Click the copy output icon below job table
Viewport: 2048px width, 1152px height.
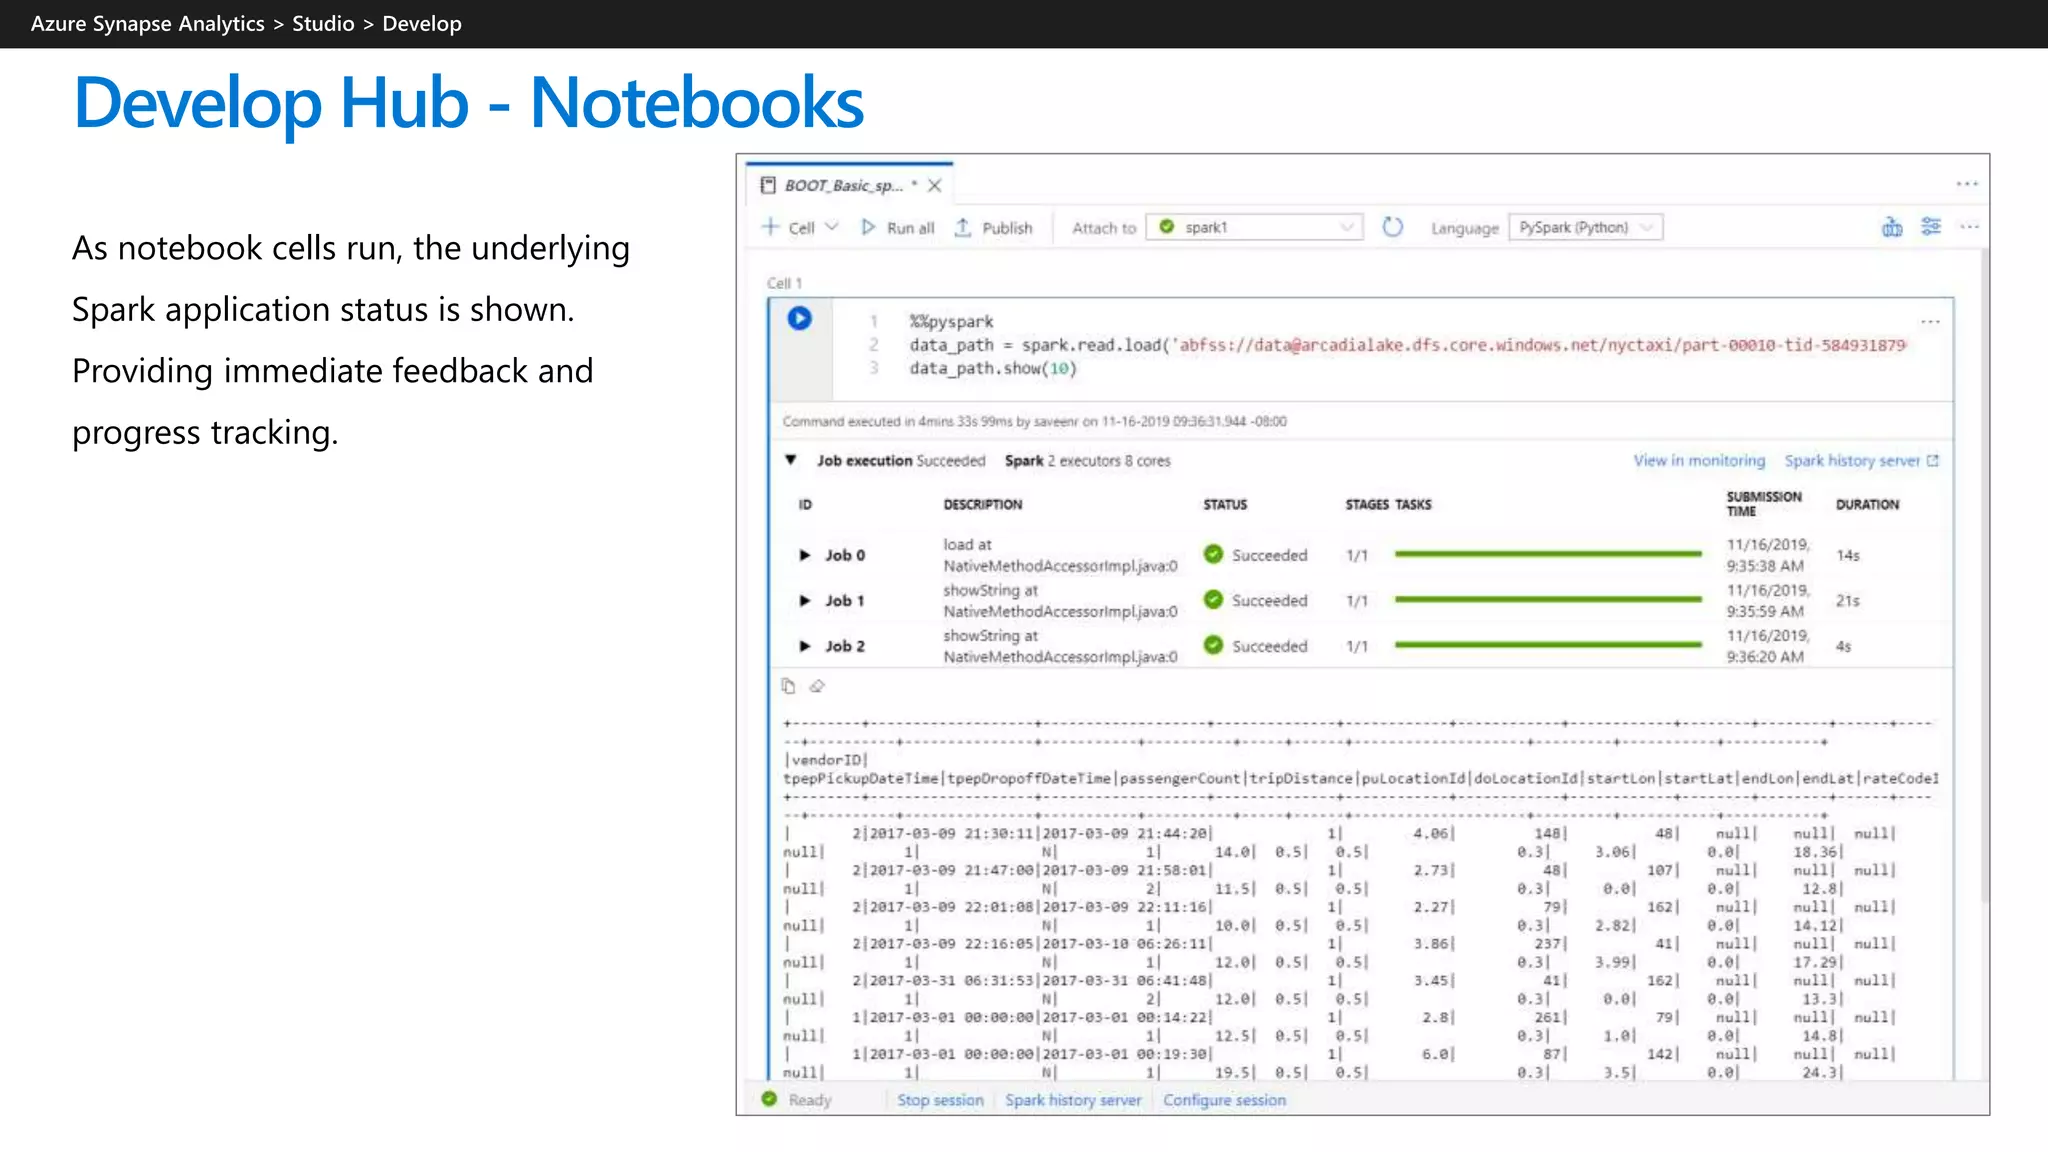788,686
